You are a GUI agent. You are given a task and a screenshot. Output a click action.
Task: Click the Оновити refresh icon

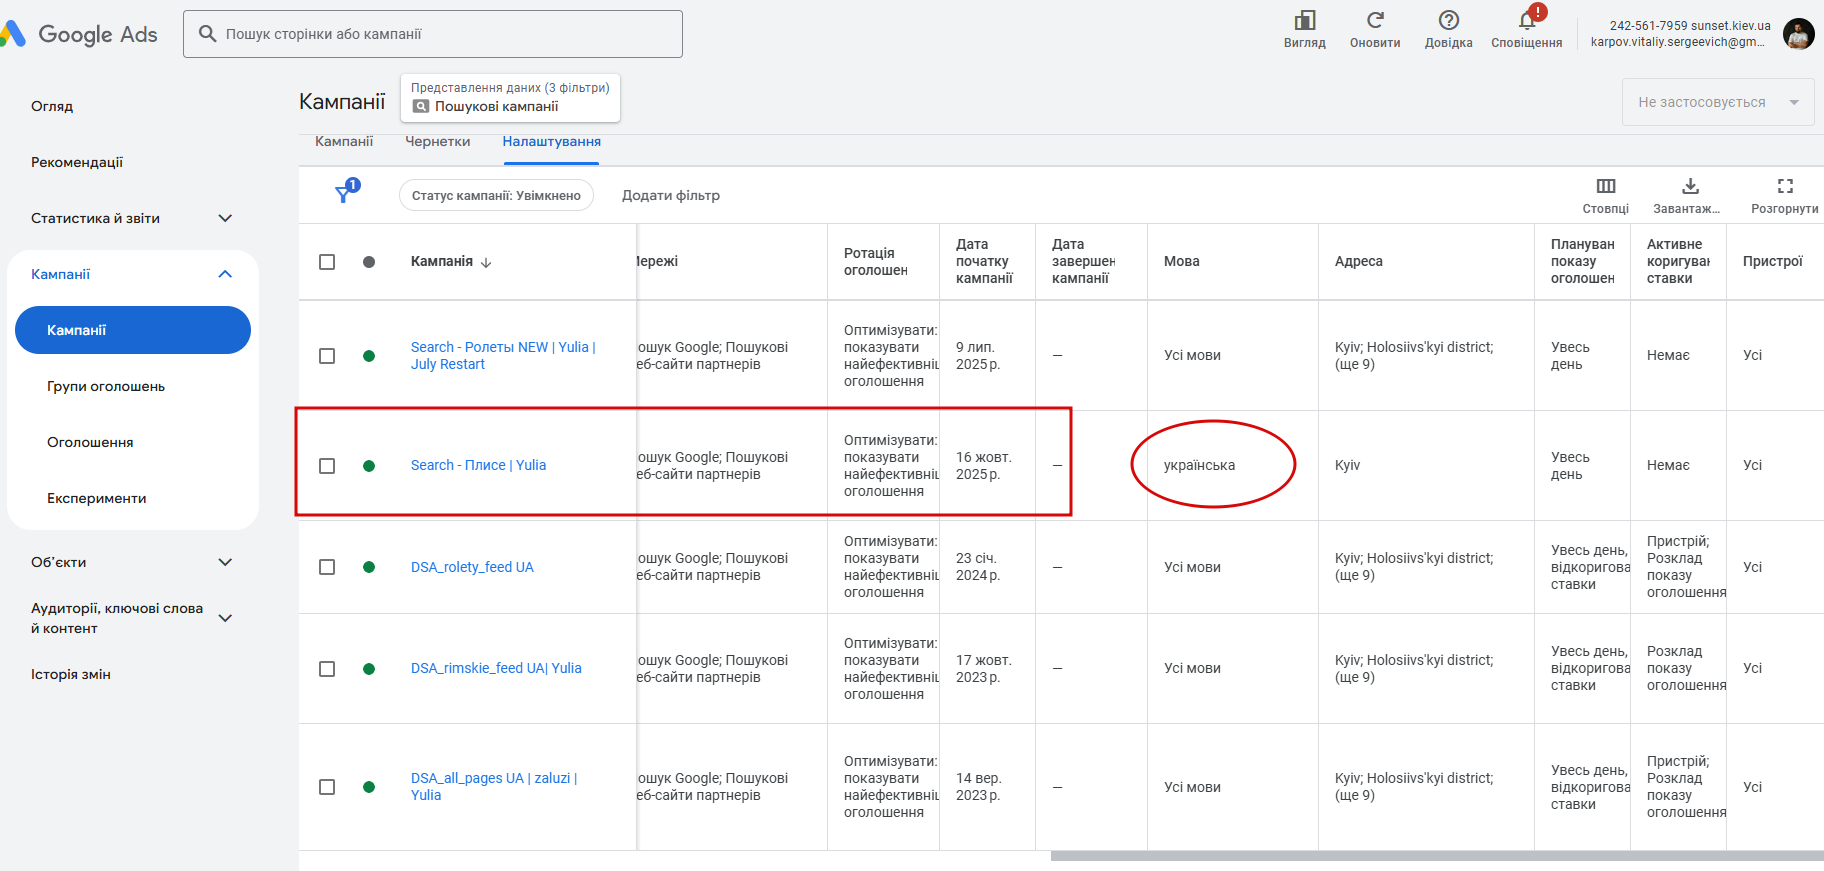click(1375, 21)
